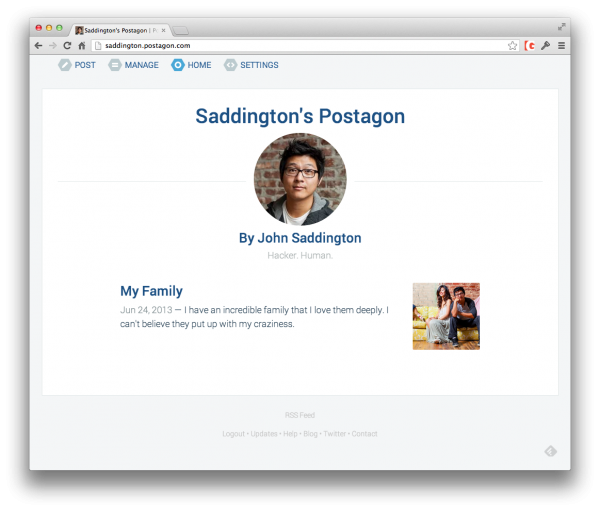Click the fullscreen arrows icon in the title bar
This screenshot has width=600, height=511.
pos(561,27)
